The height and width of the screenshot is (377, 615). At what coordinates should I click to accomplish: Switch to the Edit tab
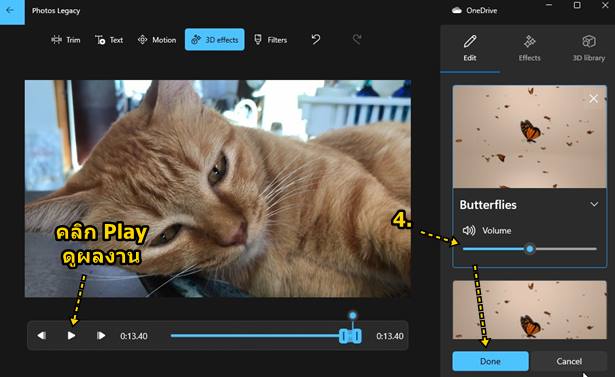470,49
